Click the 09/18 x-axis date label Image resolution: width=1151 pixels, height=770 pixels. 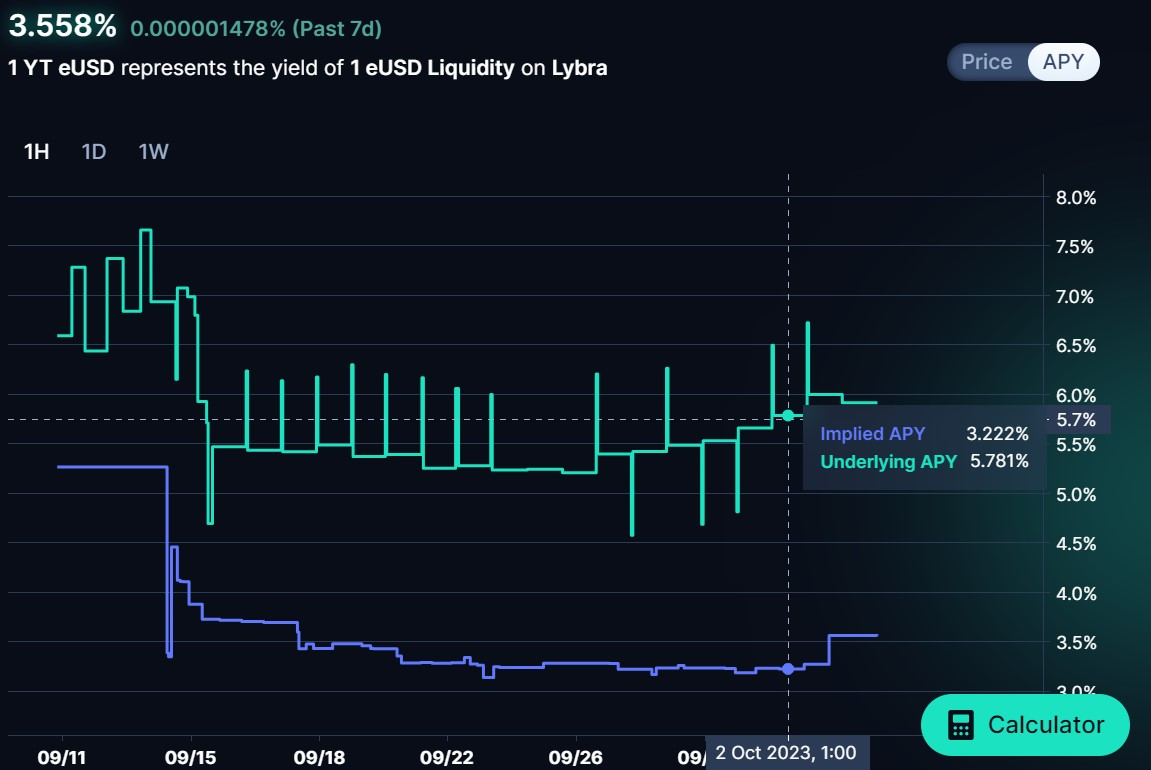point(319,758)
